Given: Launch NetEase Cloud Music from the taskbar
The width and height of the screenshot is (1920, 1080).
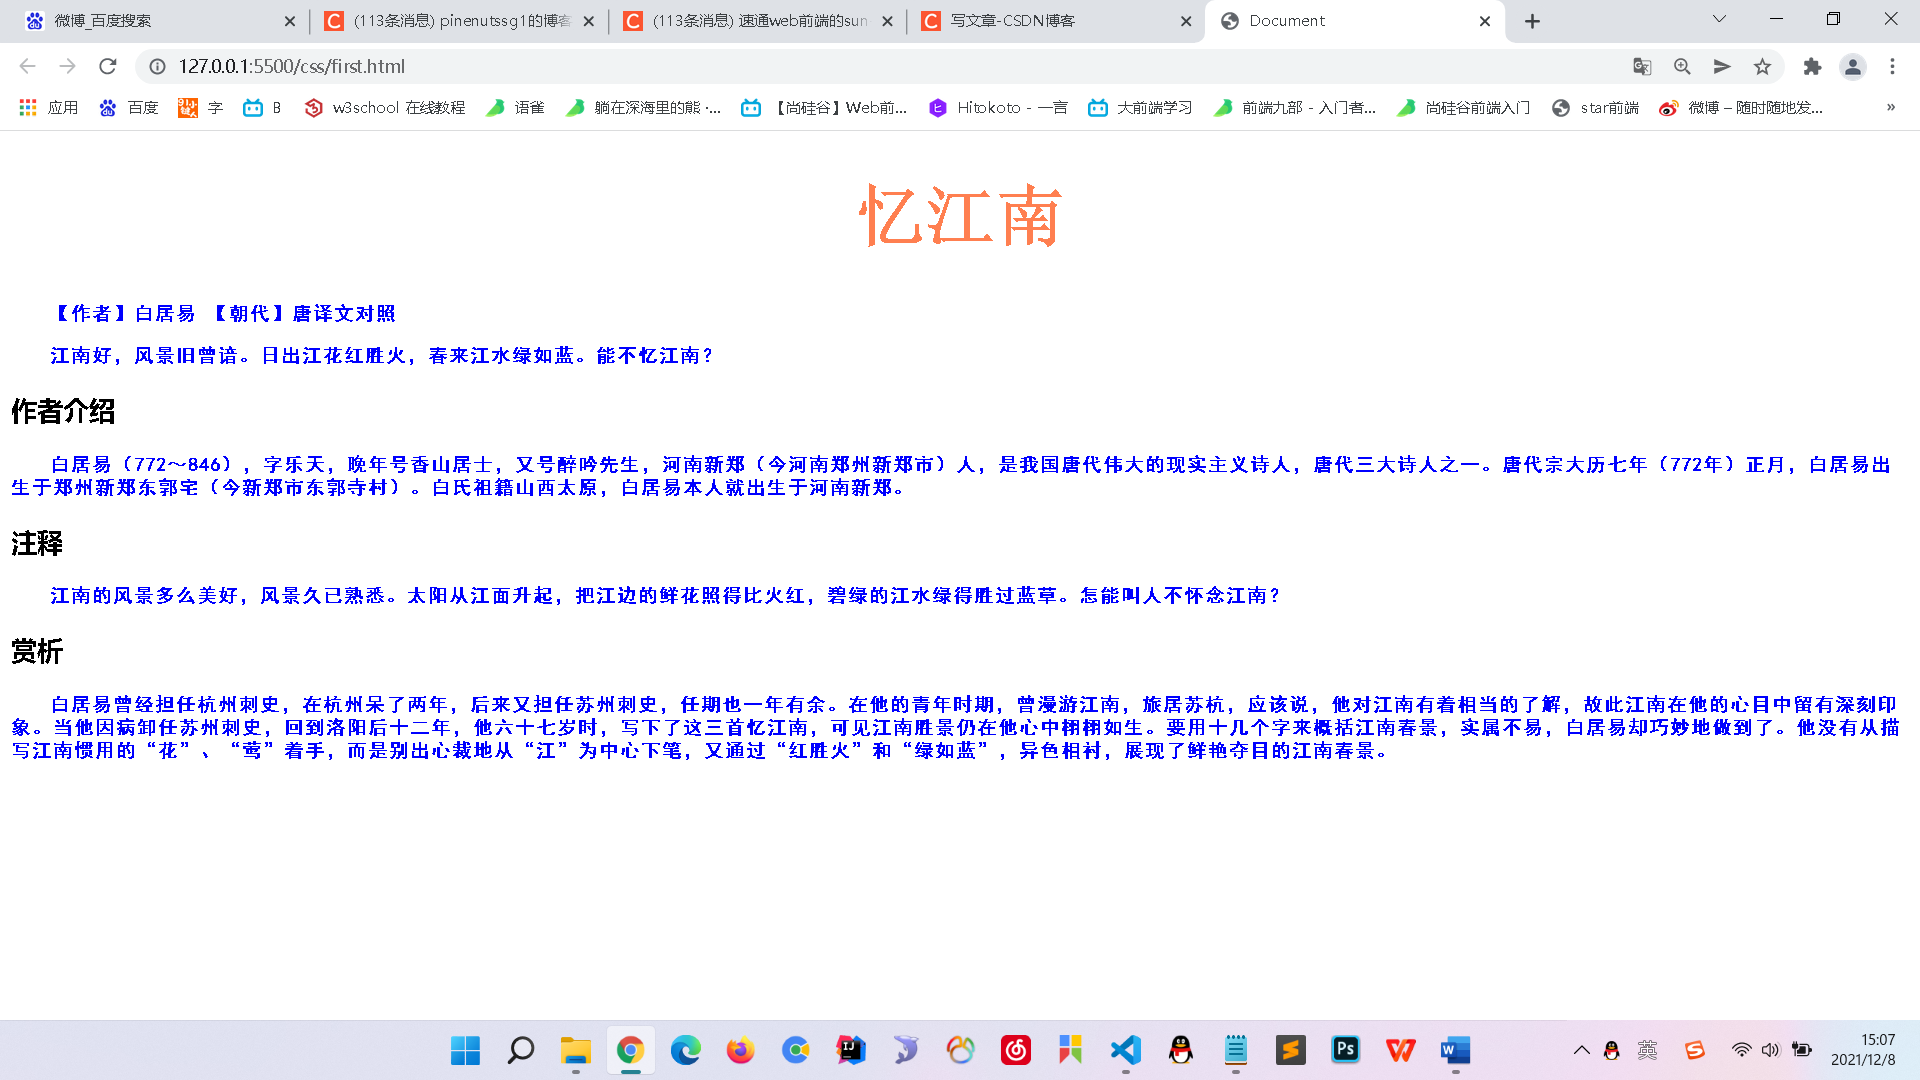Looking at the screenshot, I should point(1015,1050).
